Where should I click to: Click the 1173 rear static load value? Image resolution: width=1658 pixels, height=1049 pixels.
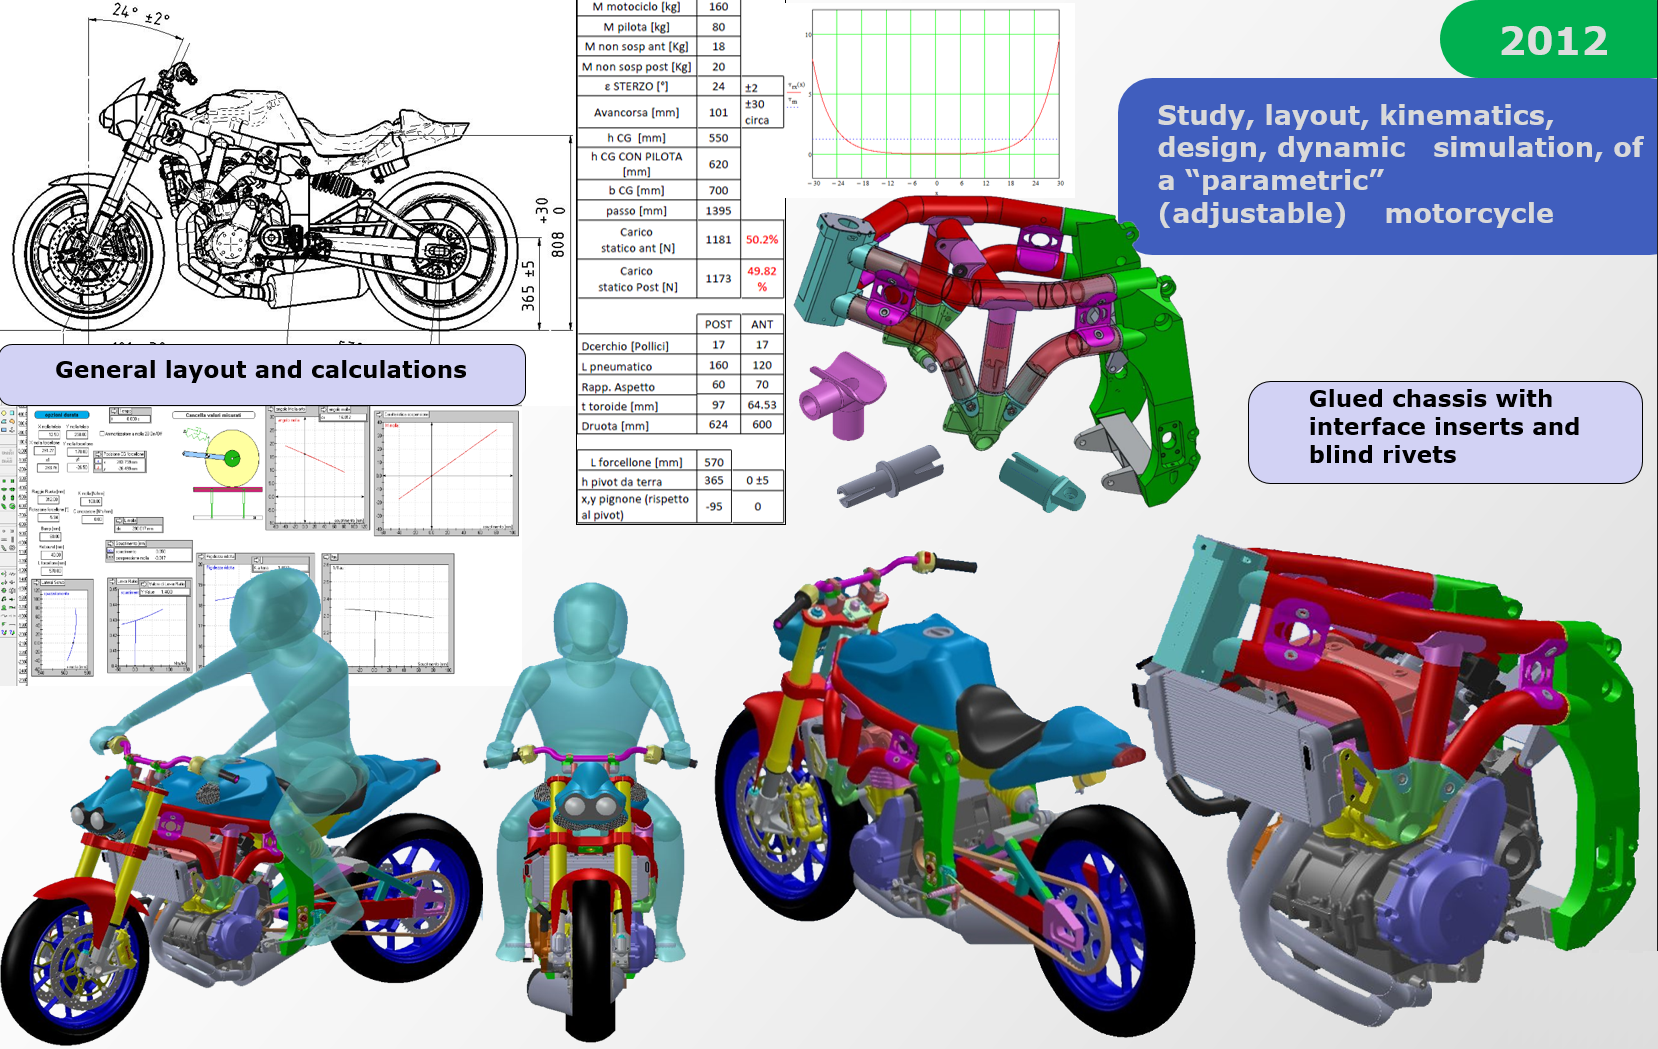pos(718,279)
